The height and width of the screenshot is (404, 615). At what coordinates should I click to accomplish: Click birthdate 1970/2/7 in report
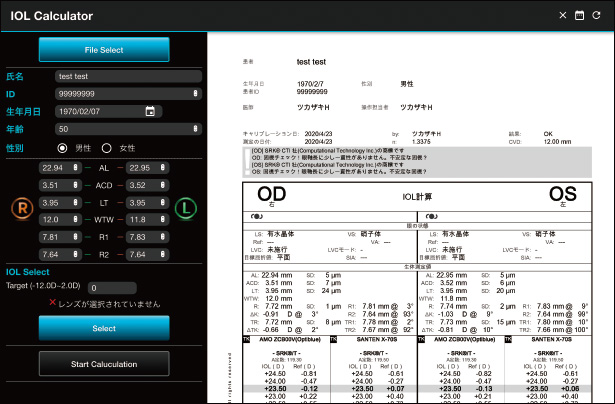310,84
